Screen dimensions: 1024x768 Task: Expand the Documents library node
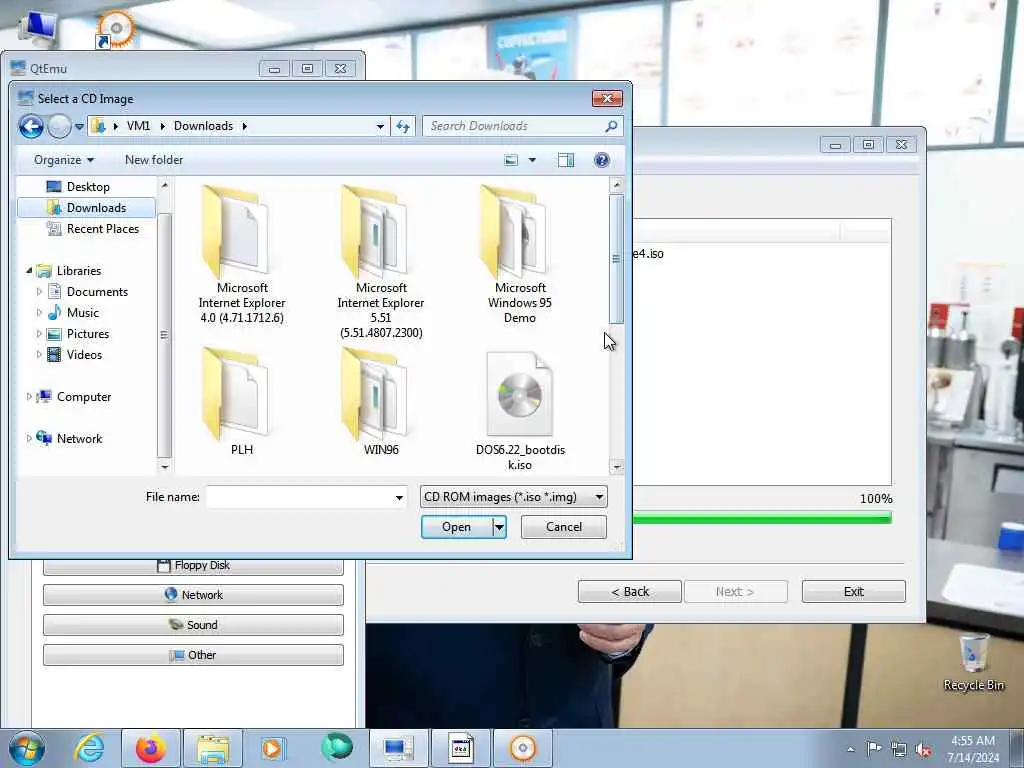(39, 291)
